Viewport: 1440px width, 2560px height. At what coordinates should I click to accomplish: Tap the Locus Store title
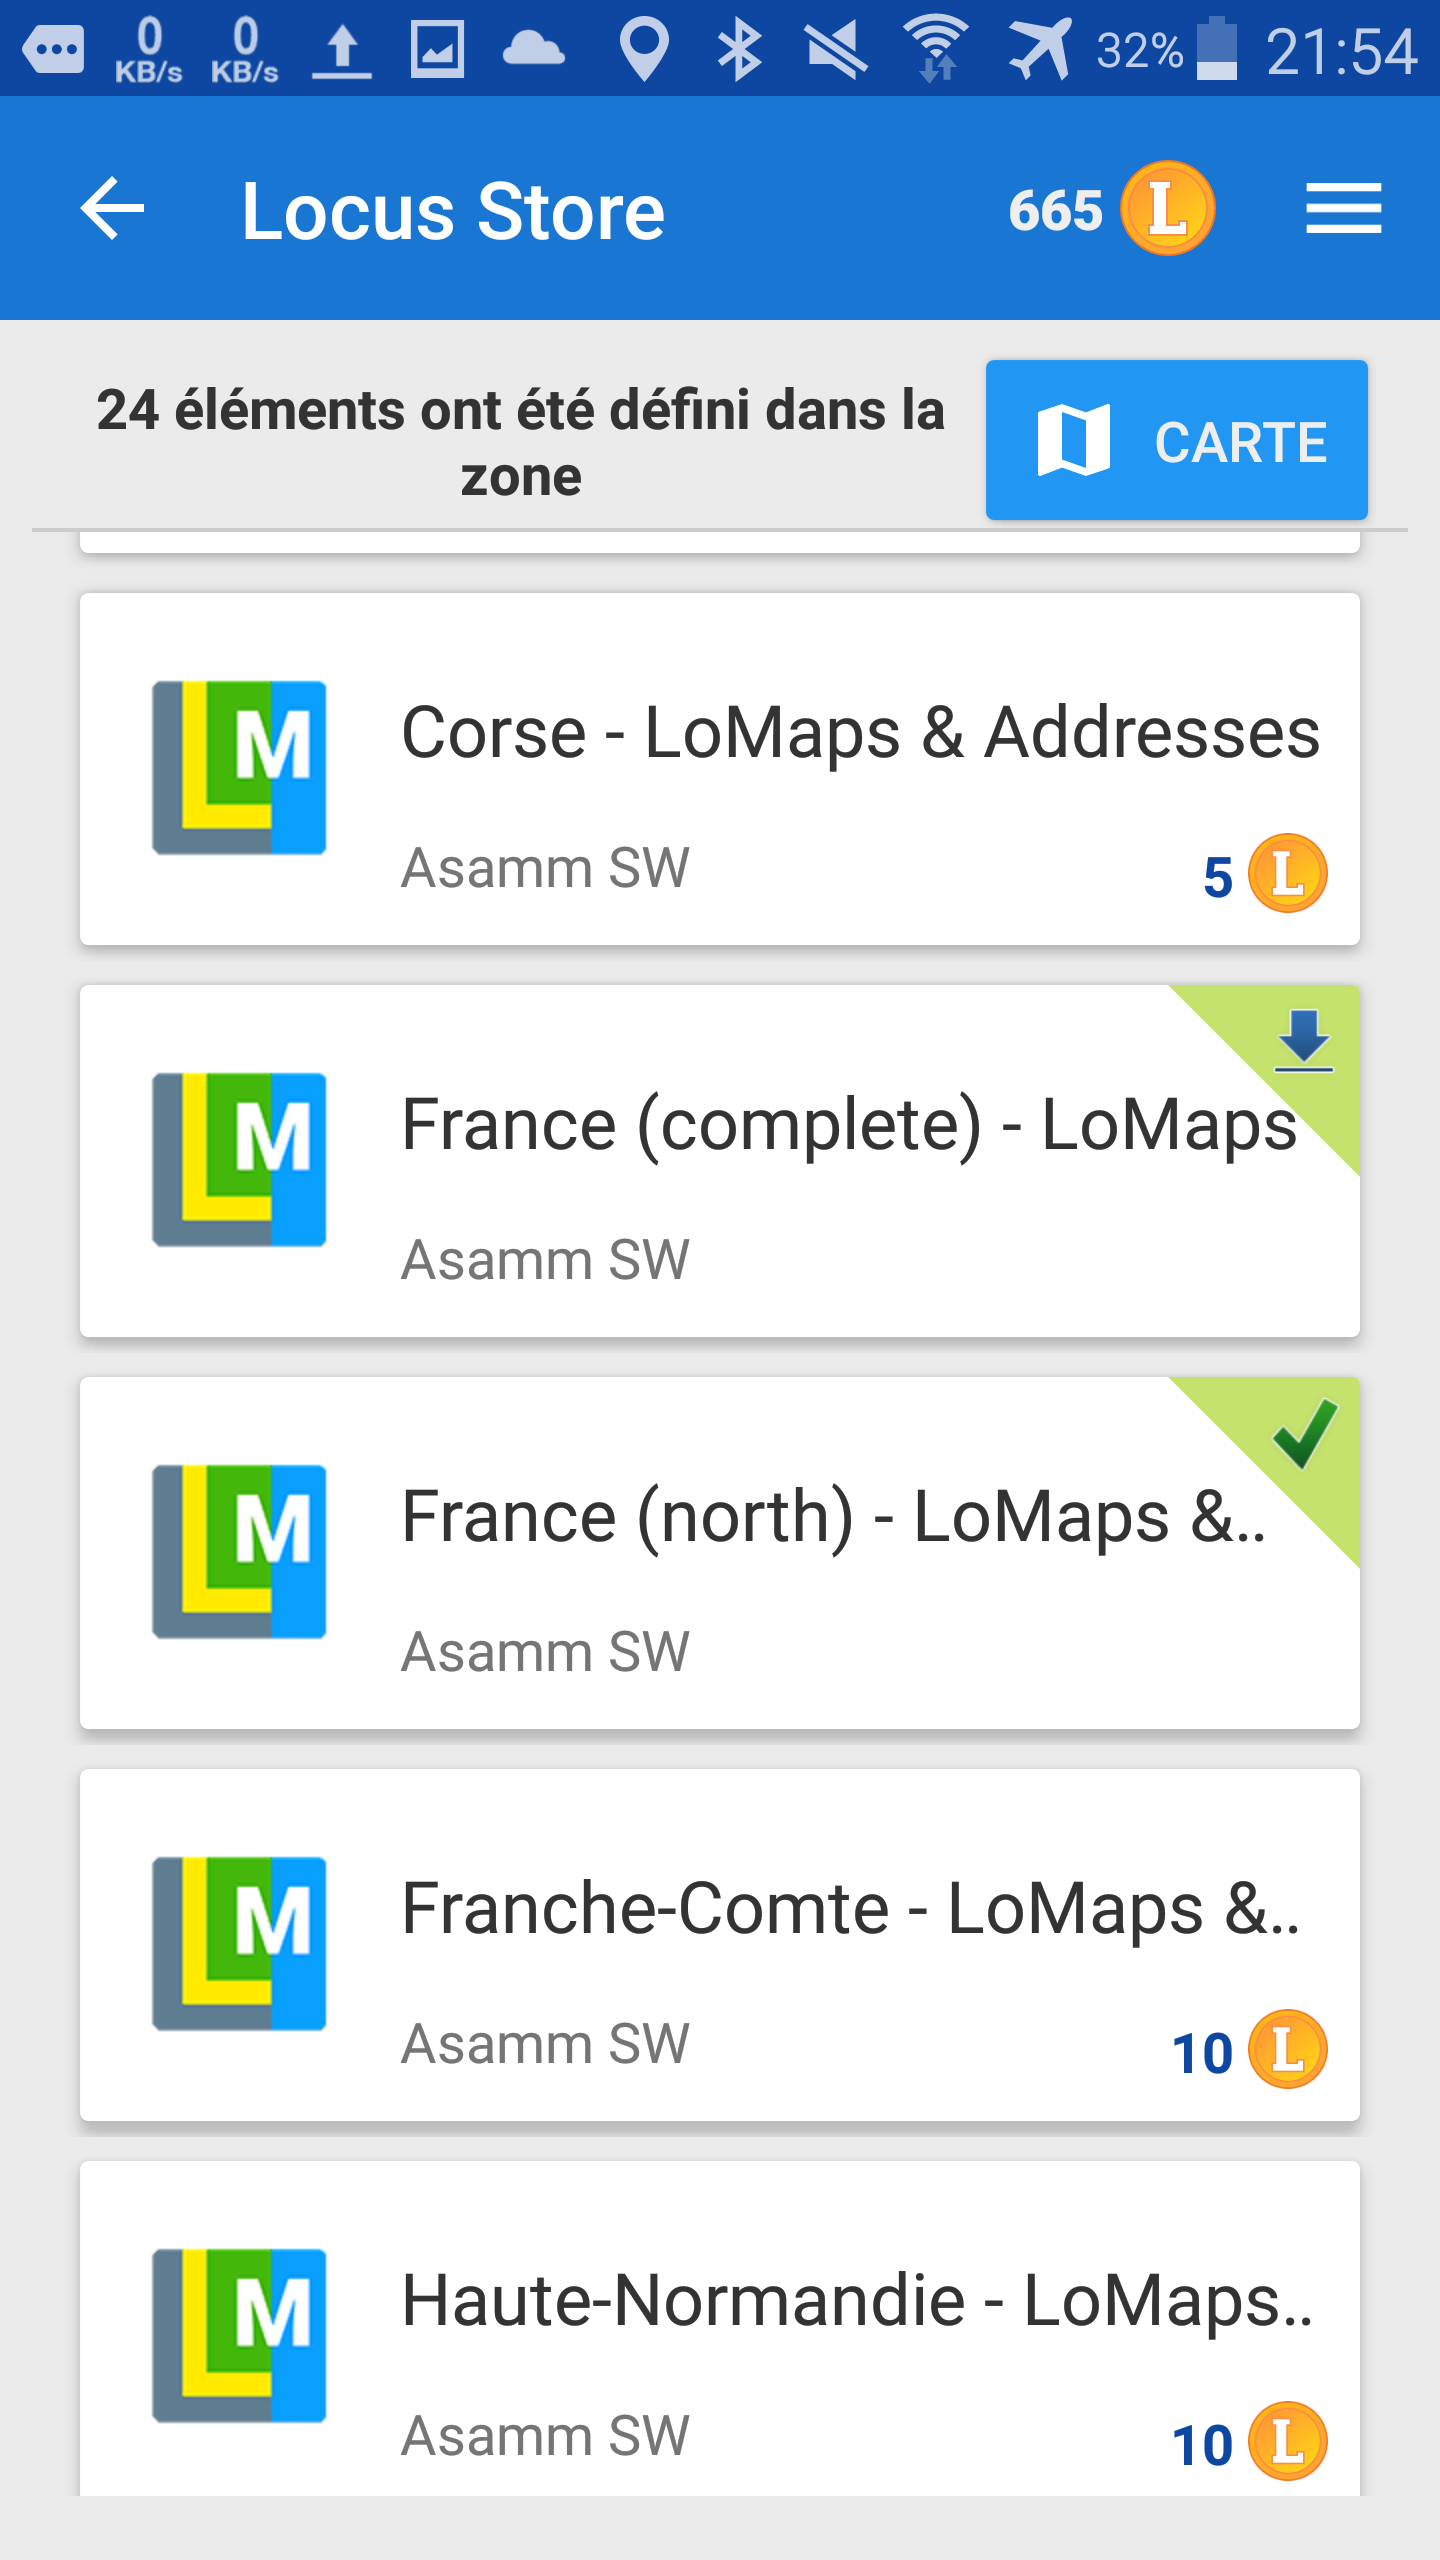tap(453, 211)
